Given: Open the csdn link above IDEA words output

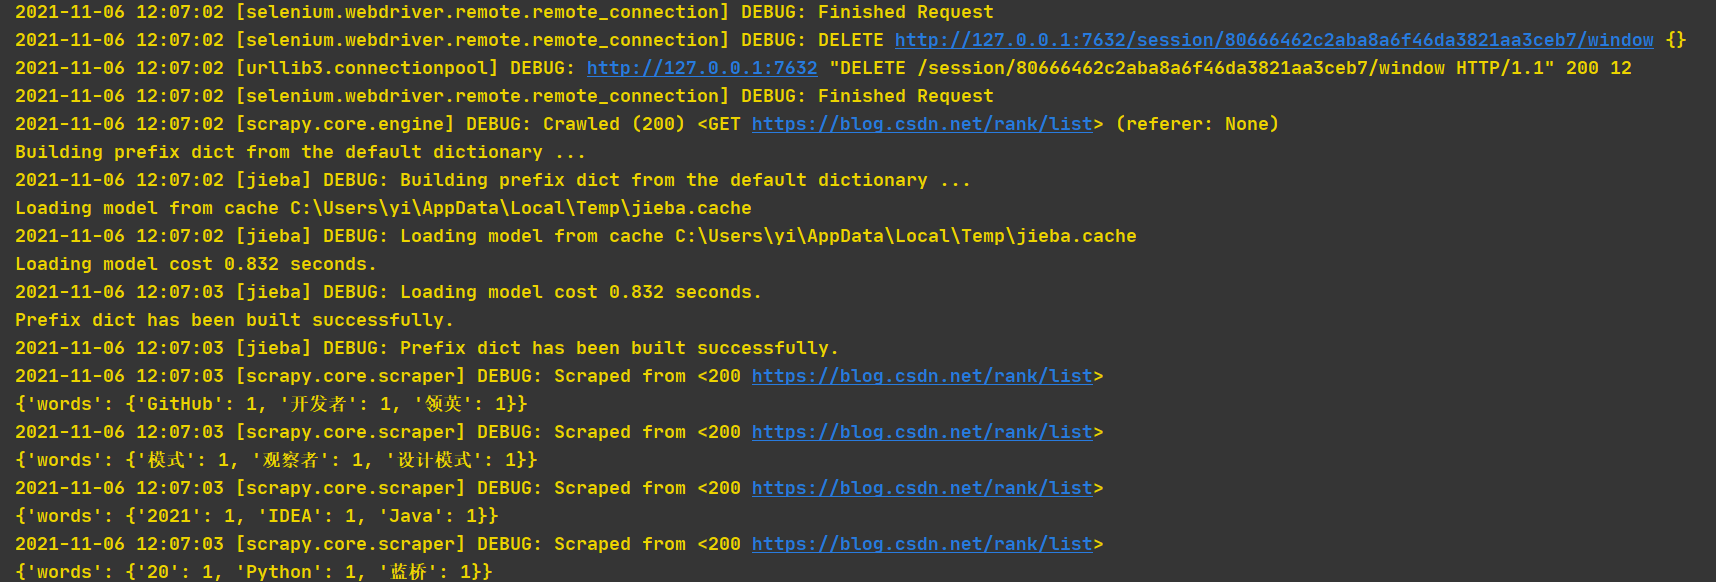Looking at the screenshot, I should click(922, 488).
